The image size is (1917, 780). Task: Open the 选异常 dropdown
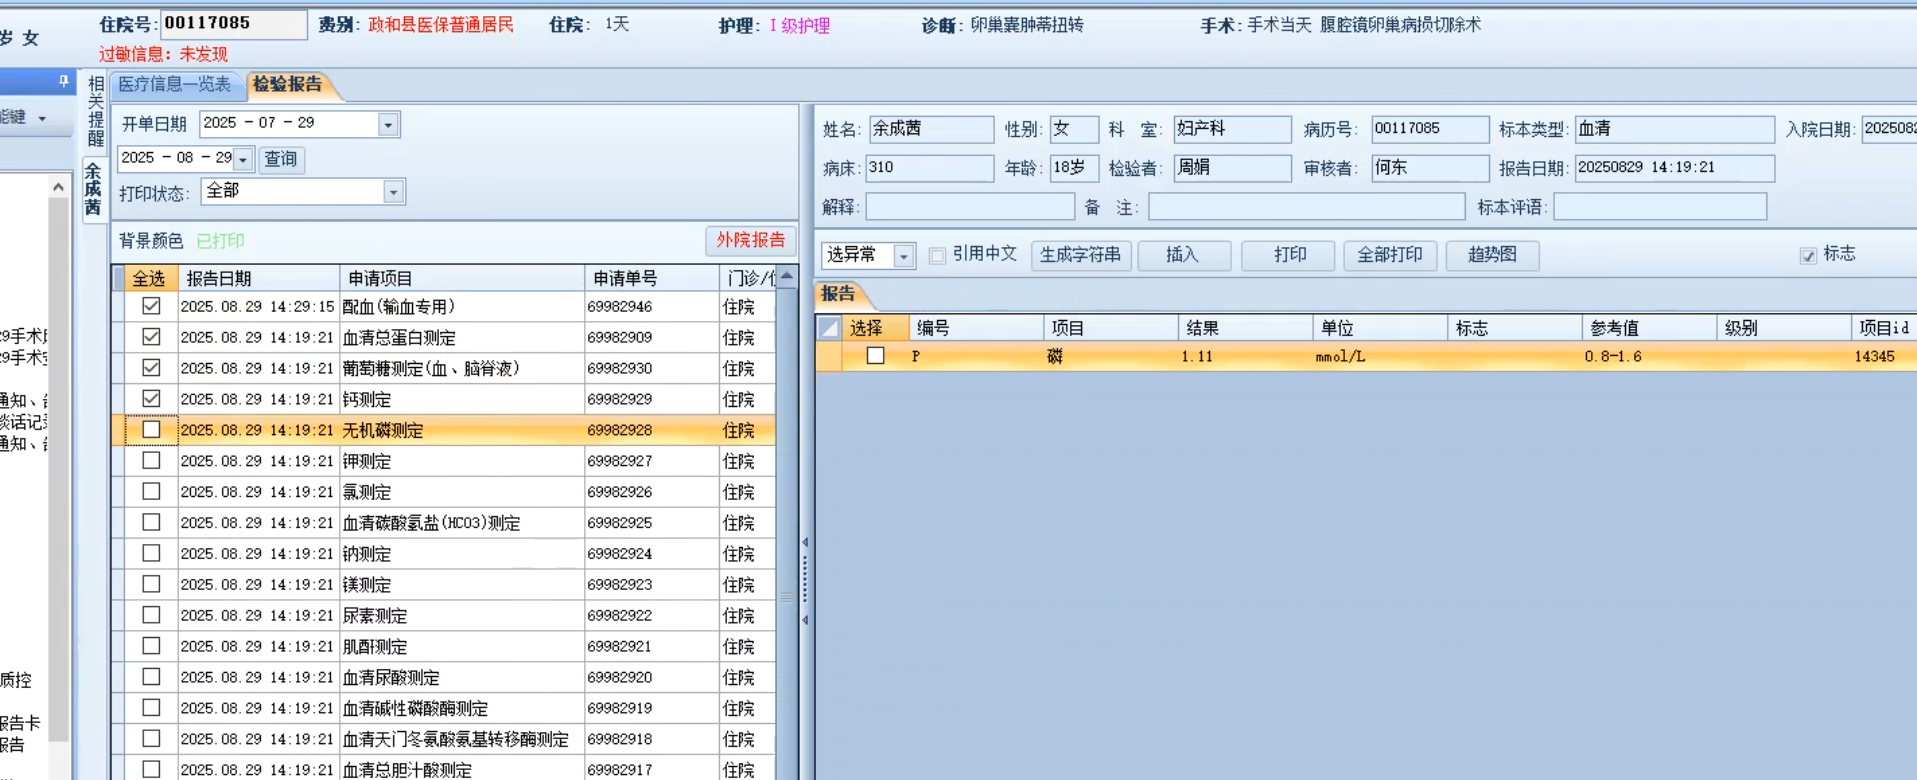pos(903,256)
